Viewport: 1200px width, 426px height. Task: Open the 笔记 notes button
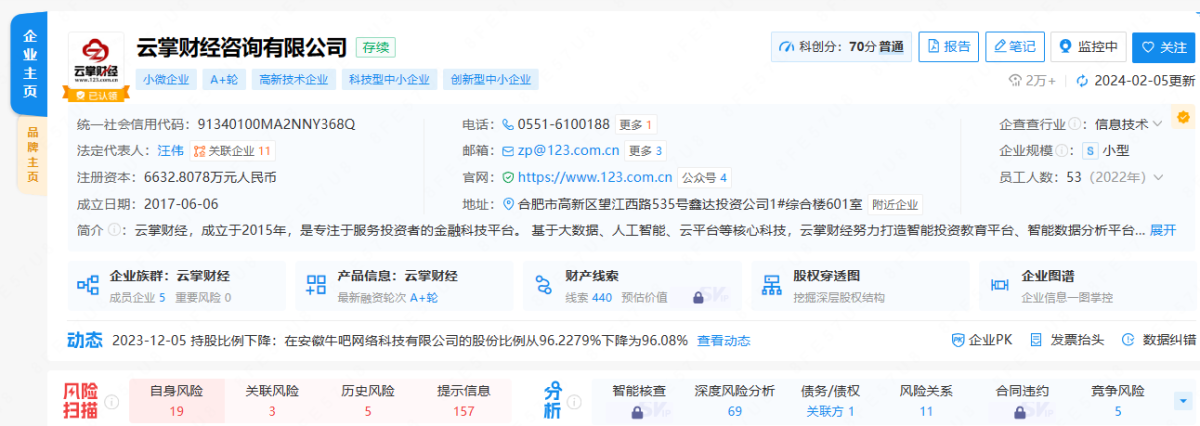(x=1014, y=46)
